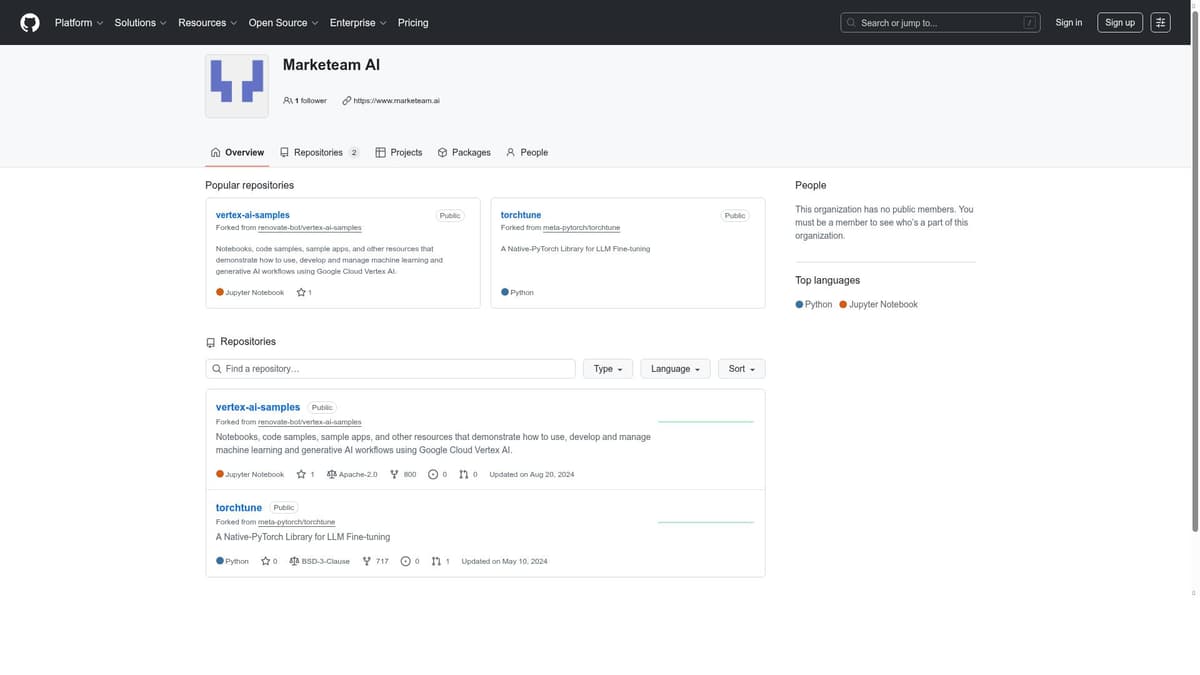
Task: Click the Public badge on torchtune popular card
Action: (x=735, y=215)
